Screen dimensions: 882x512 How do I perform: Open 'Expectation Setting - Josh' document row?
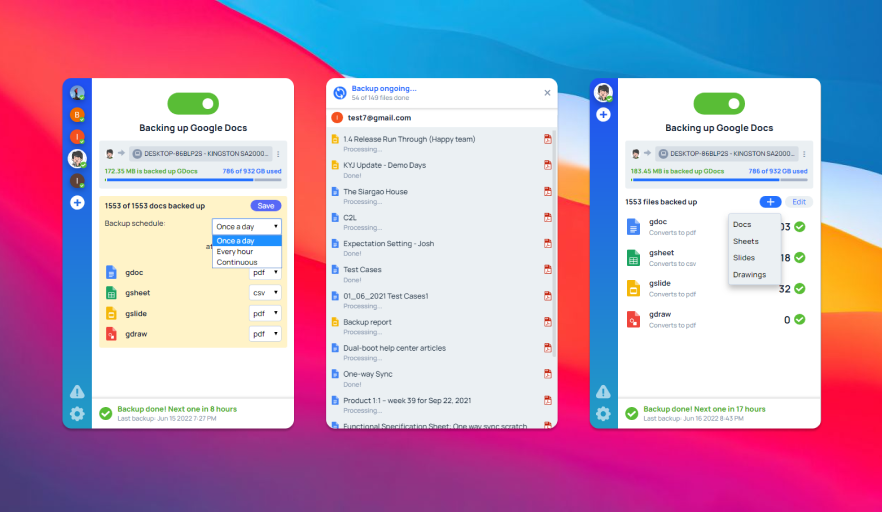tap(440, 248)
